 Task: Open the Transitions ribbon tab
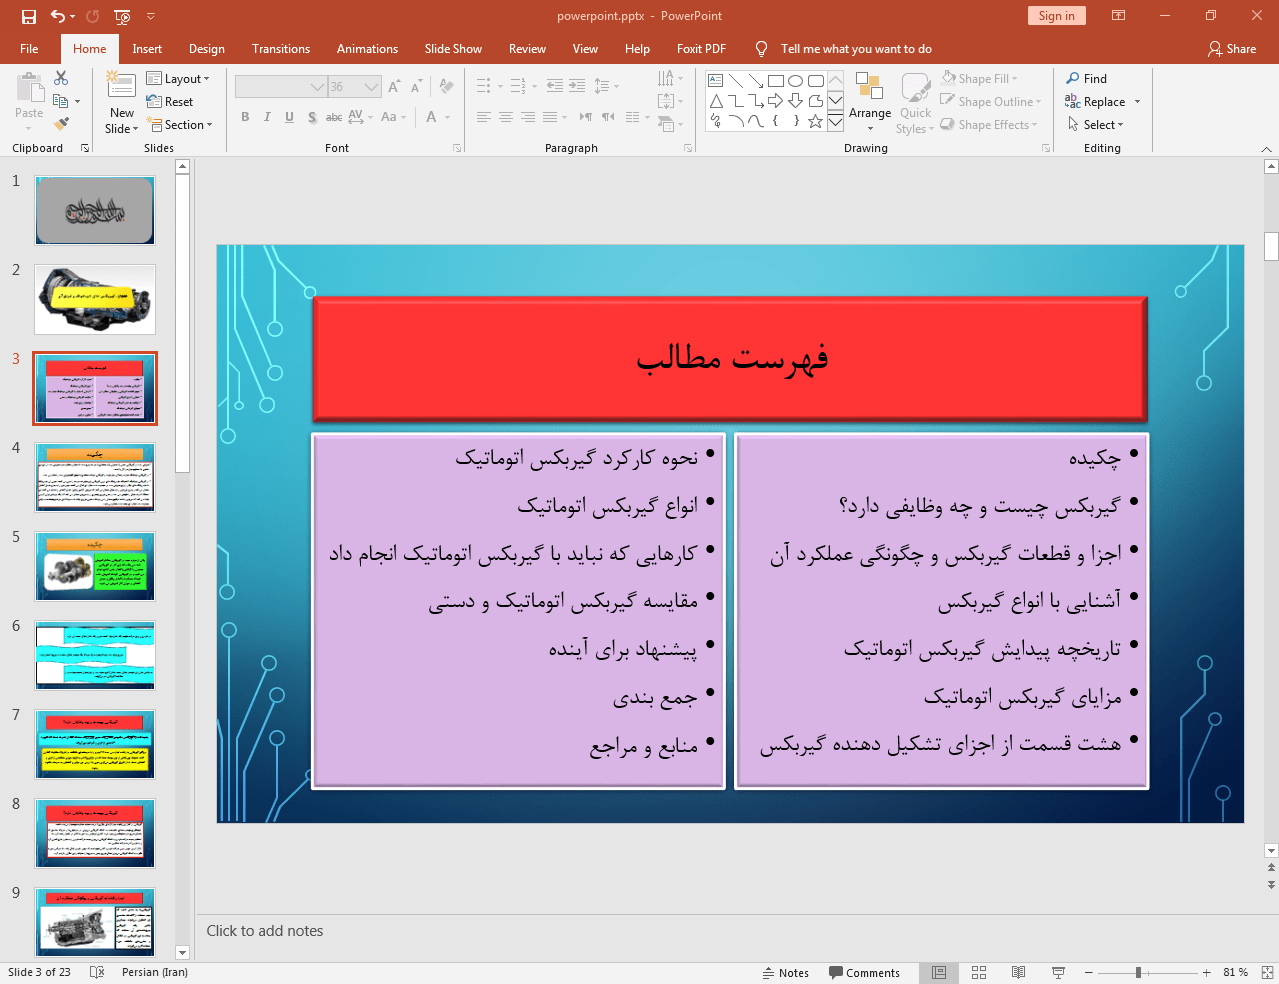point(280,49)
